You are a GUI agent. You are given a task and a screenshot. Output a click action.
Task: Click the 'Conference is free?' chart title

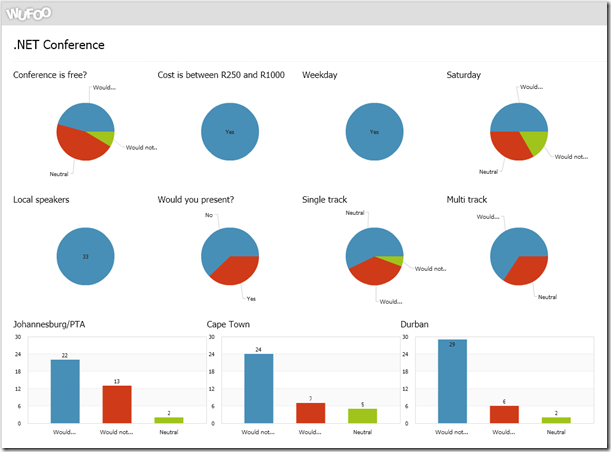pyautogui.click(x=50, y=75)
